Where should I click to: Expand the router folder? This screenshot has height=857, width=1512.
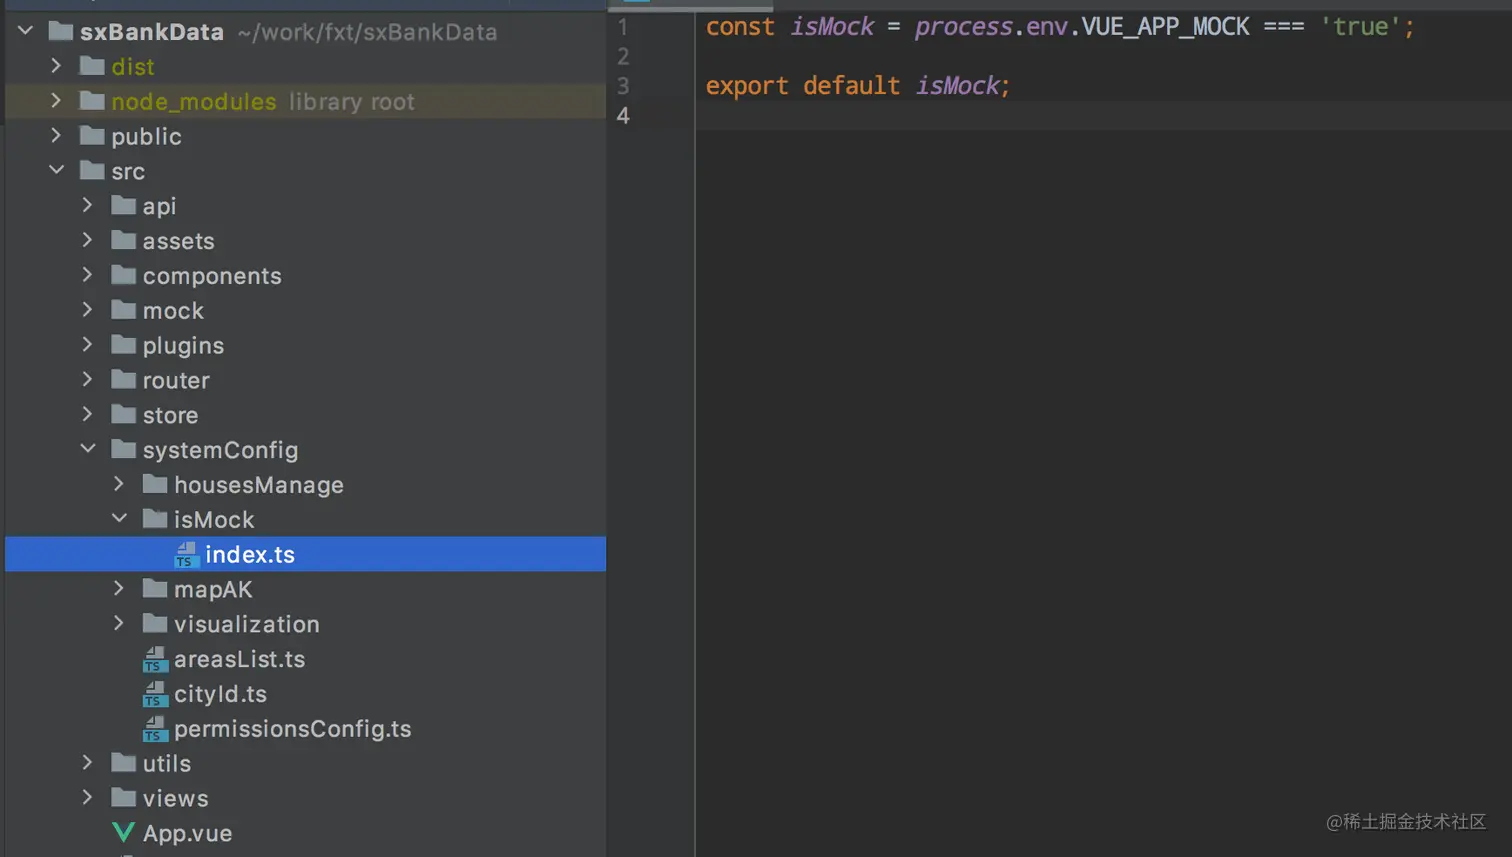[x=88, y=379]
